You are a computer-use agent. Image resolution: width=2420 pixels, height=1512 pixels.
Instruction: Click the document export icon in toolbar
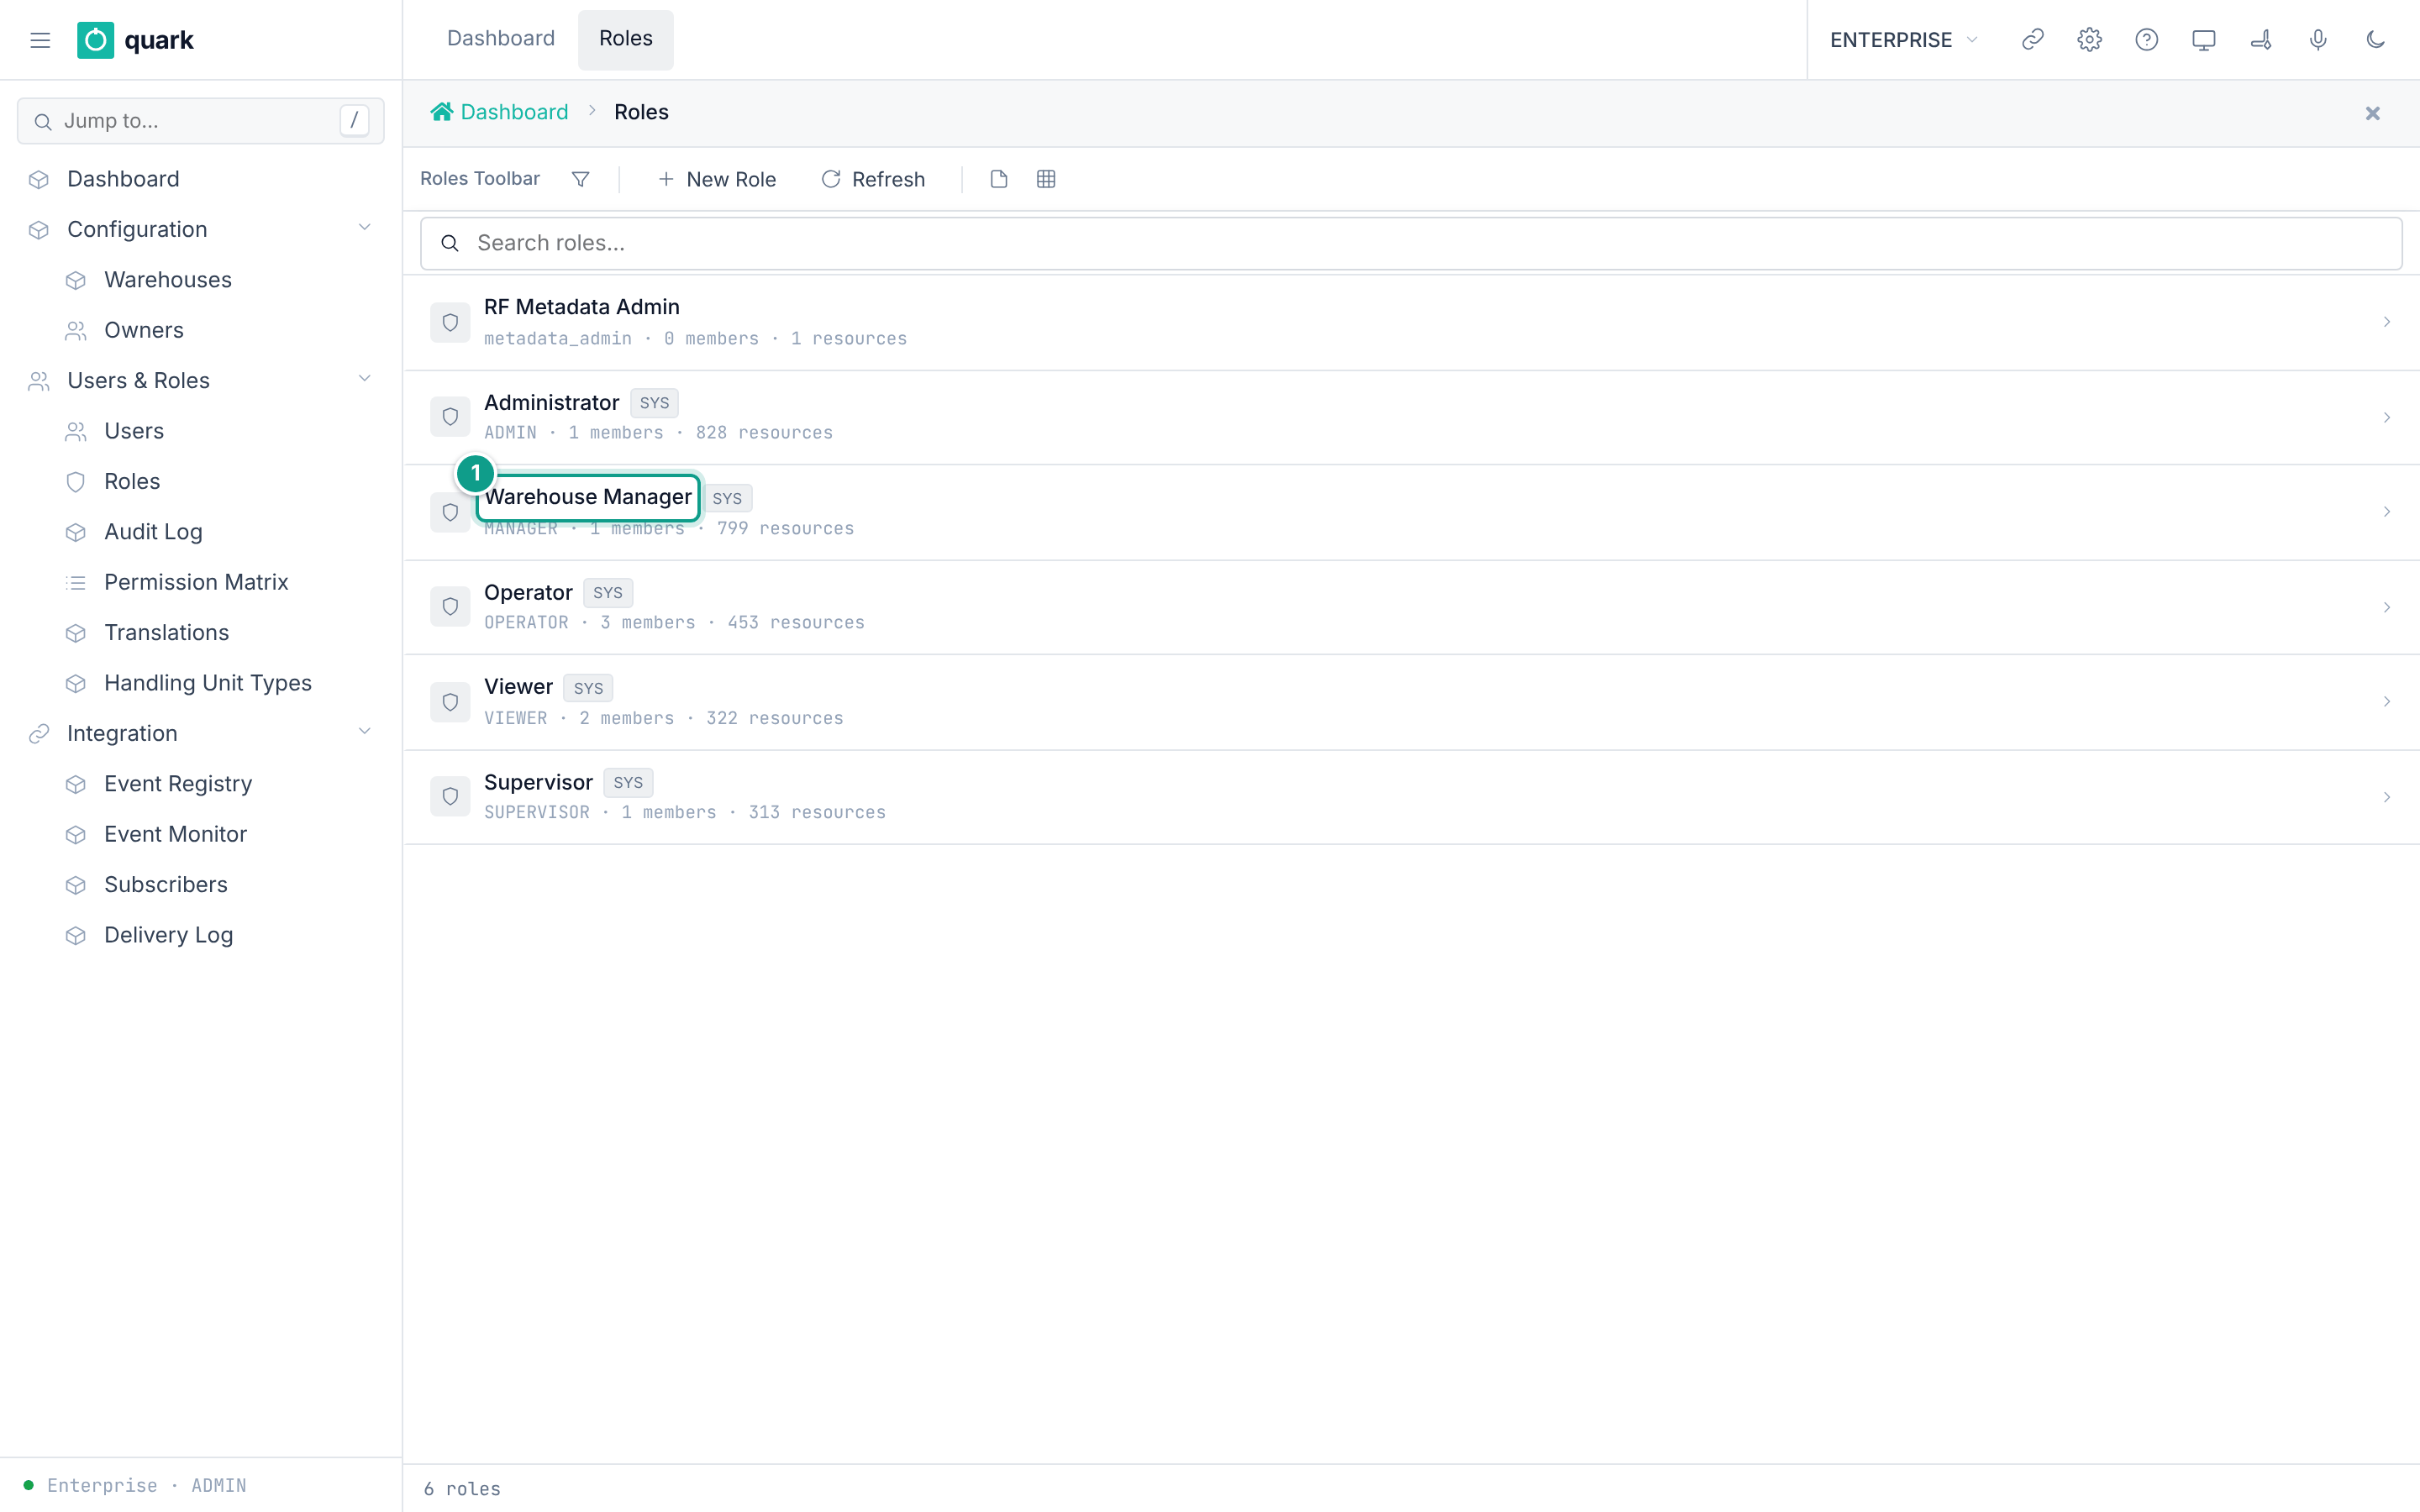pyautogui.click(x=998, y=179)
